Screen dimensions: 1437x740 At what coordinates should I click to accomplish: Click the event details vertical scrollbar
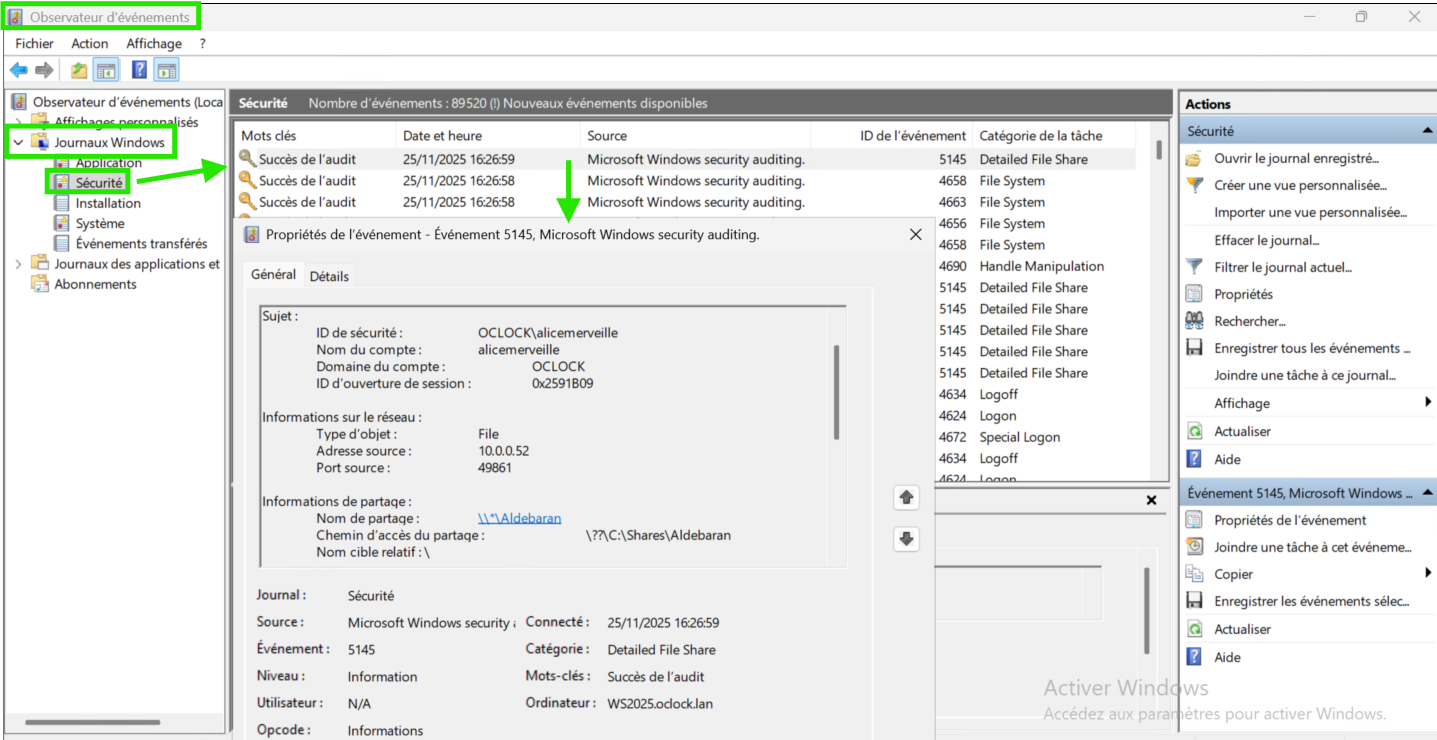point(836,392)
